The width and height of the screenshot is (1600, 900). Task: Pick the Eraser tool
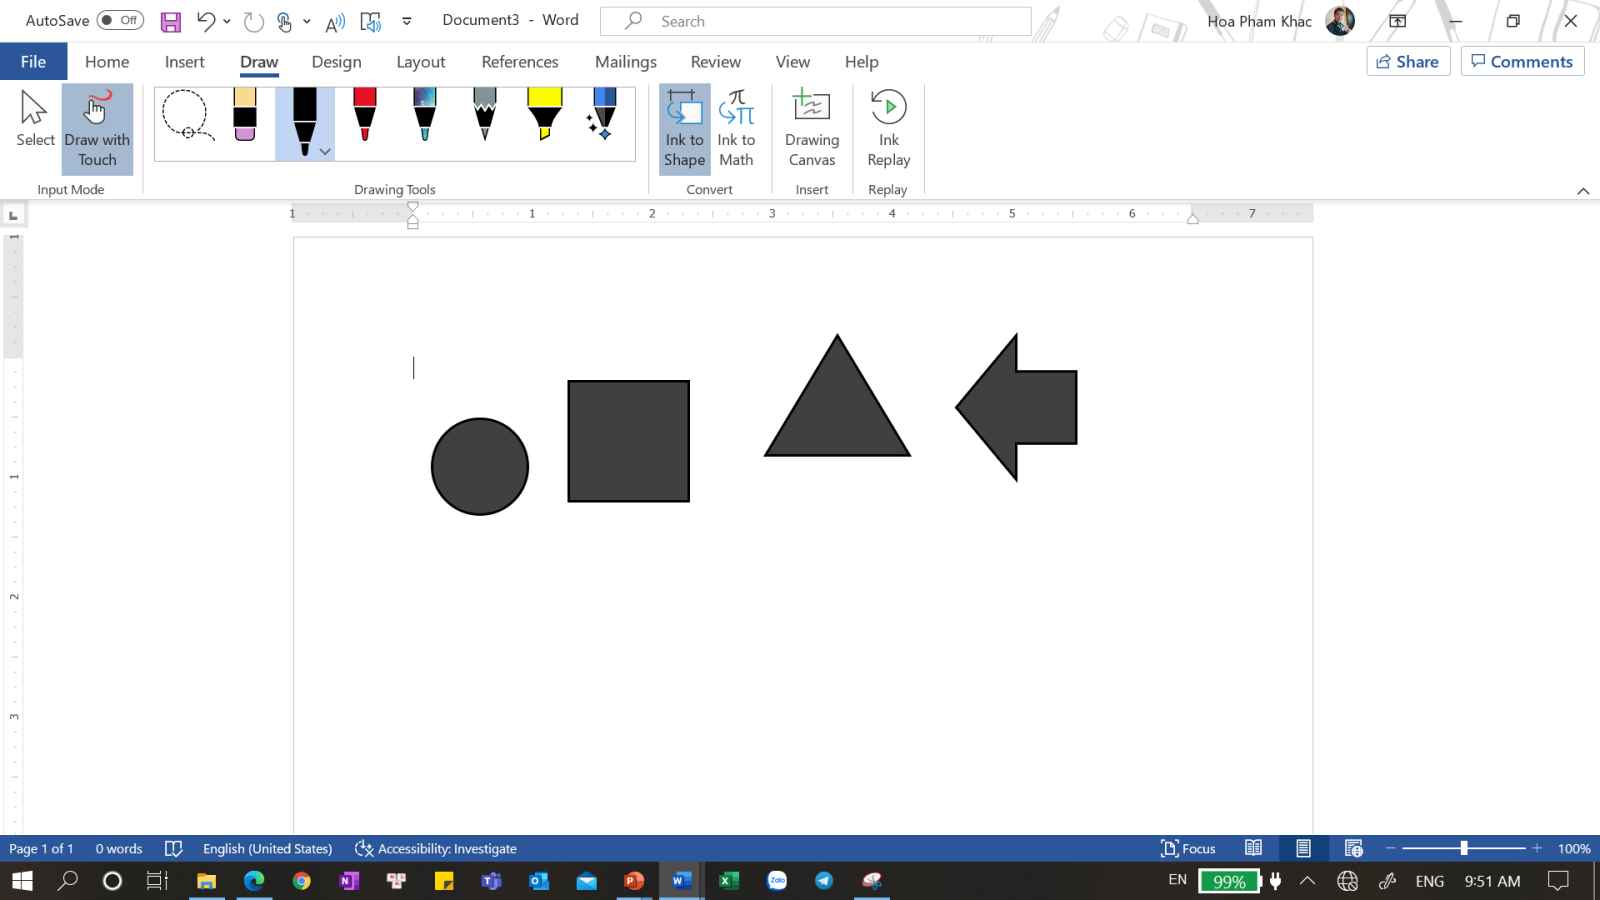pyautogui.click(x=245, y=115)
